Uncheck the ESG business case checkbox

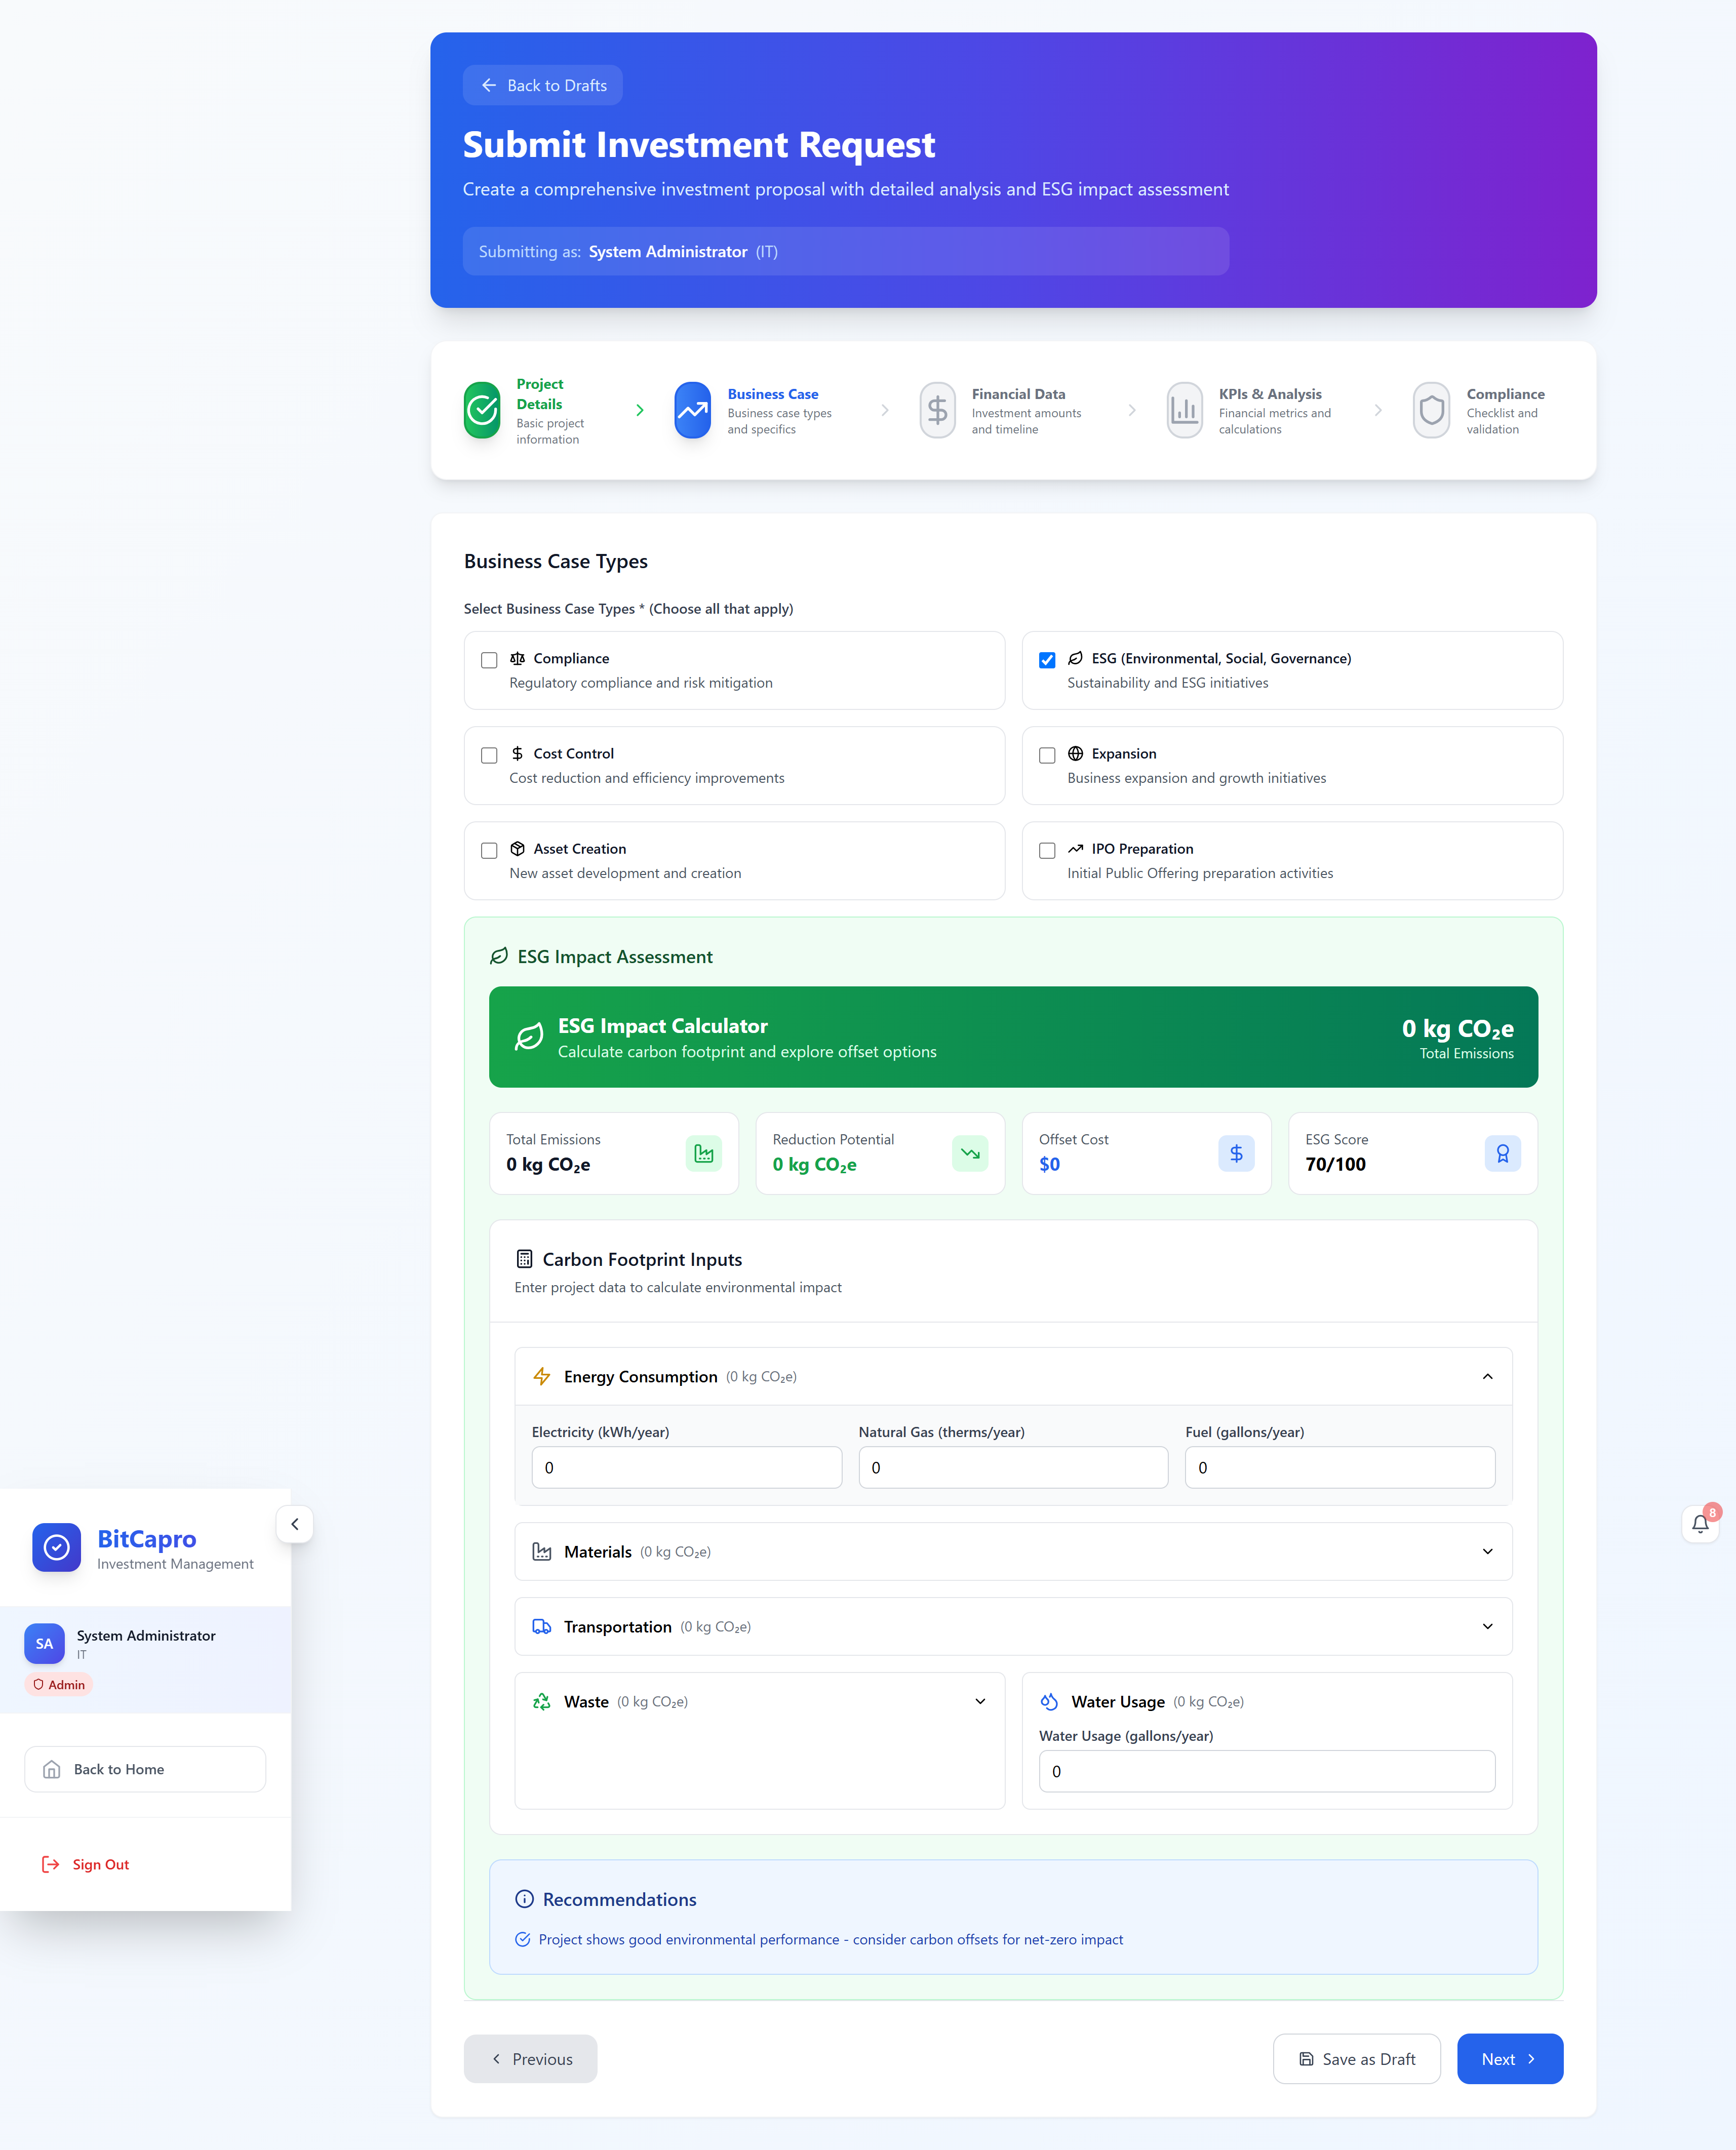[1047, 660]
